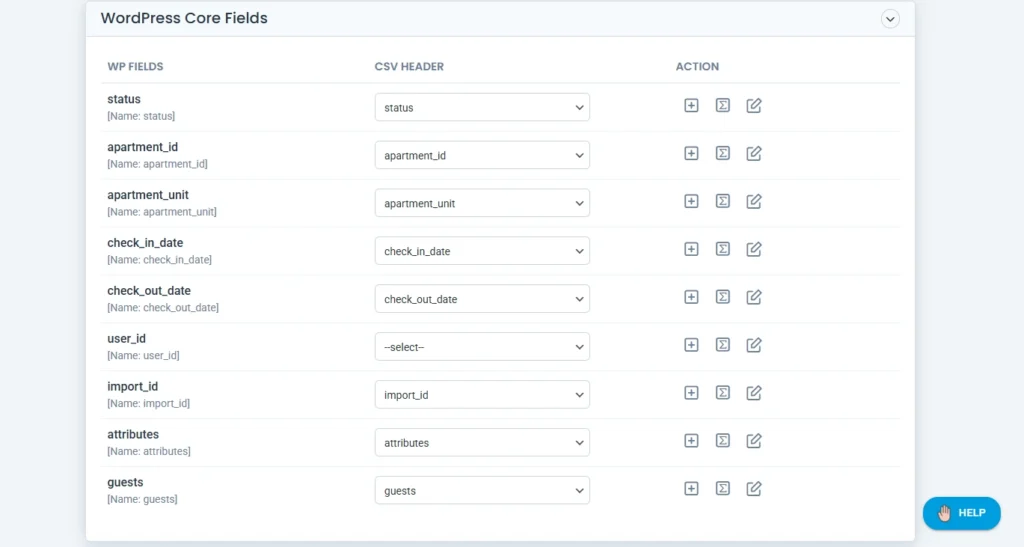The height and width of the screenshot is (547, 1024).
Task: Click the plus icon in the import_id row
Action: (x=691, y=393)
